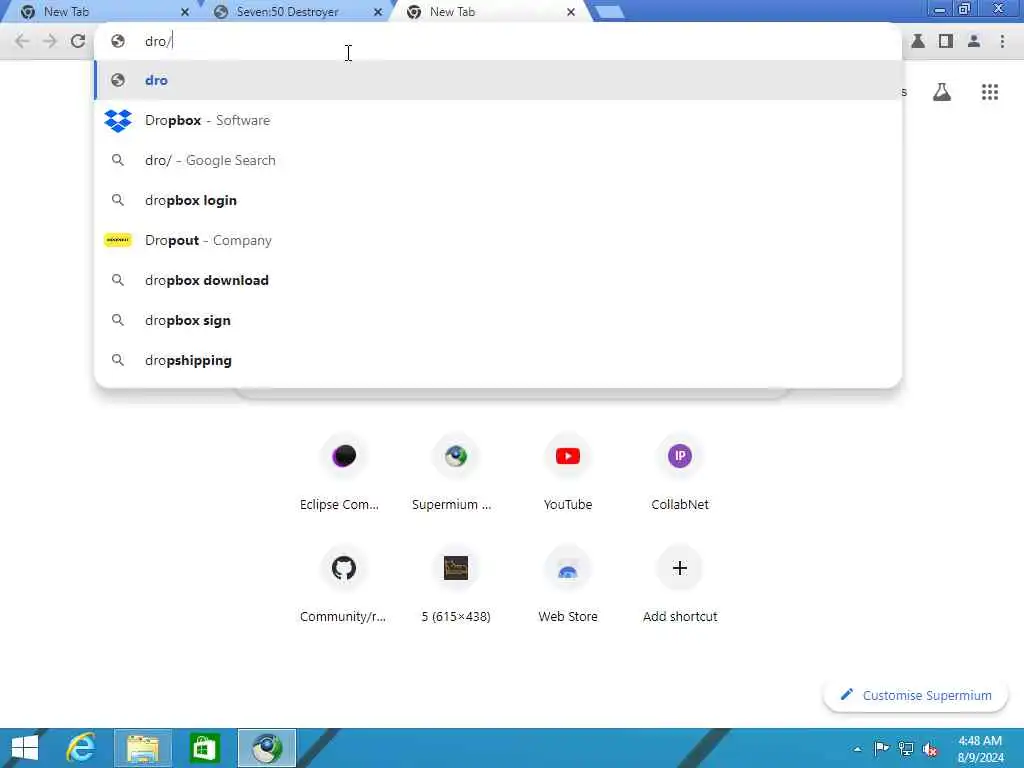Image resolution: width=1024 pixels, height=768 pixels.
Task: Open the Windows Store taskbar icon
Action: coord(204,748)
